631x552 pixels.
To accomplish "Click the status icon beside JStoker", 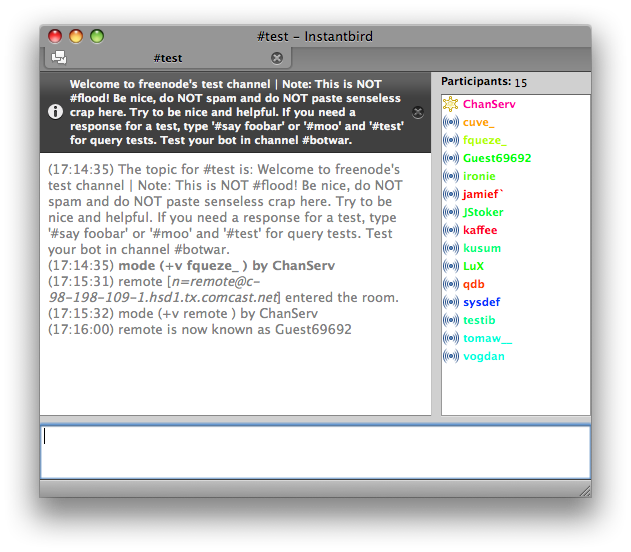I will [x=451, y=212].
